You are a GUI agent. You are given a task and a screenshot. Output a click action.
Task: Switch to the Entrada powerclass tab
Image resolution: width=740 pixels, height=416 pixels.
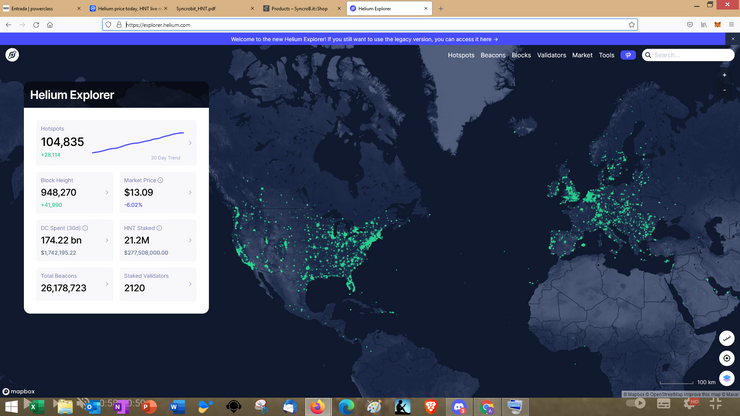click(x=42, y=8)
